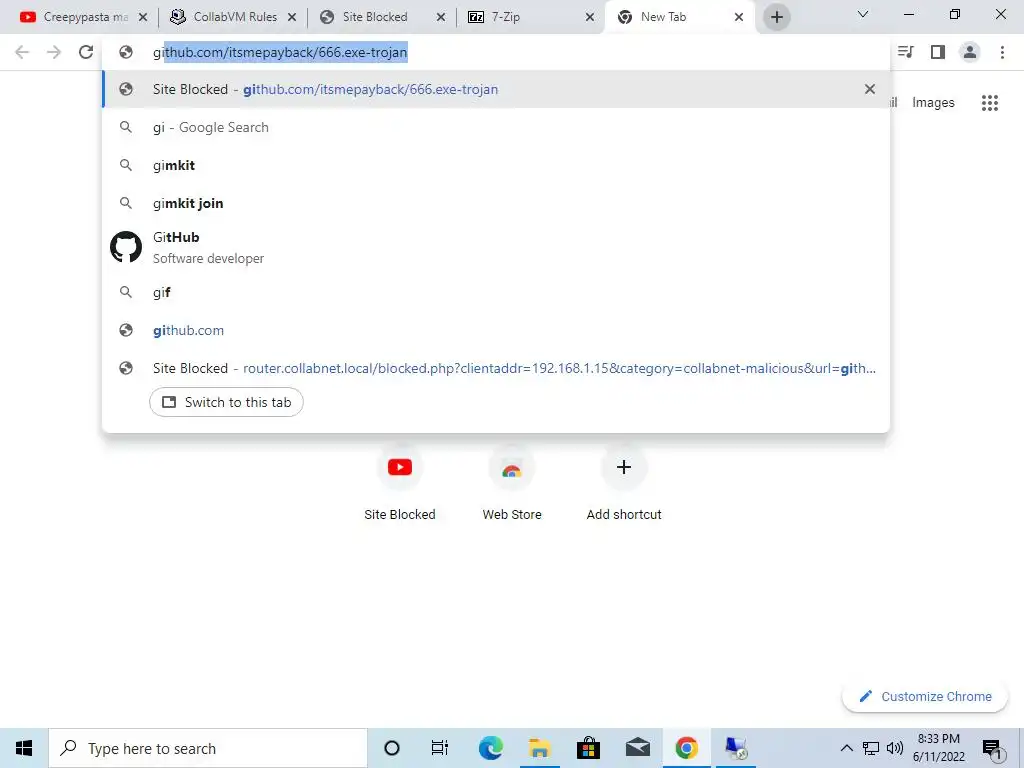1024x768 pixels.
Task: Toggle the Chrome side panel
Action: pyautogui.click(x=938, y=52)
